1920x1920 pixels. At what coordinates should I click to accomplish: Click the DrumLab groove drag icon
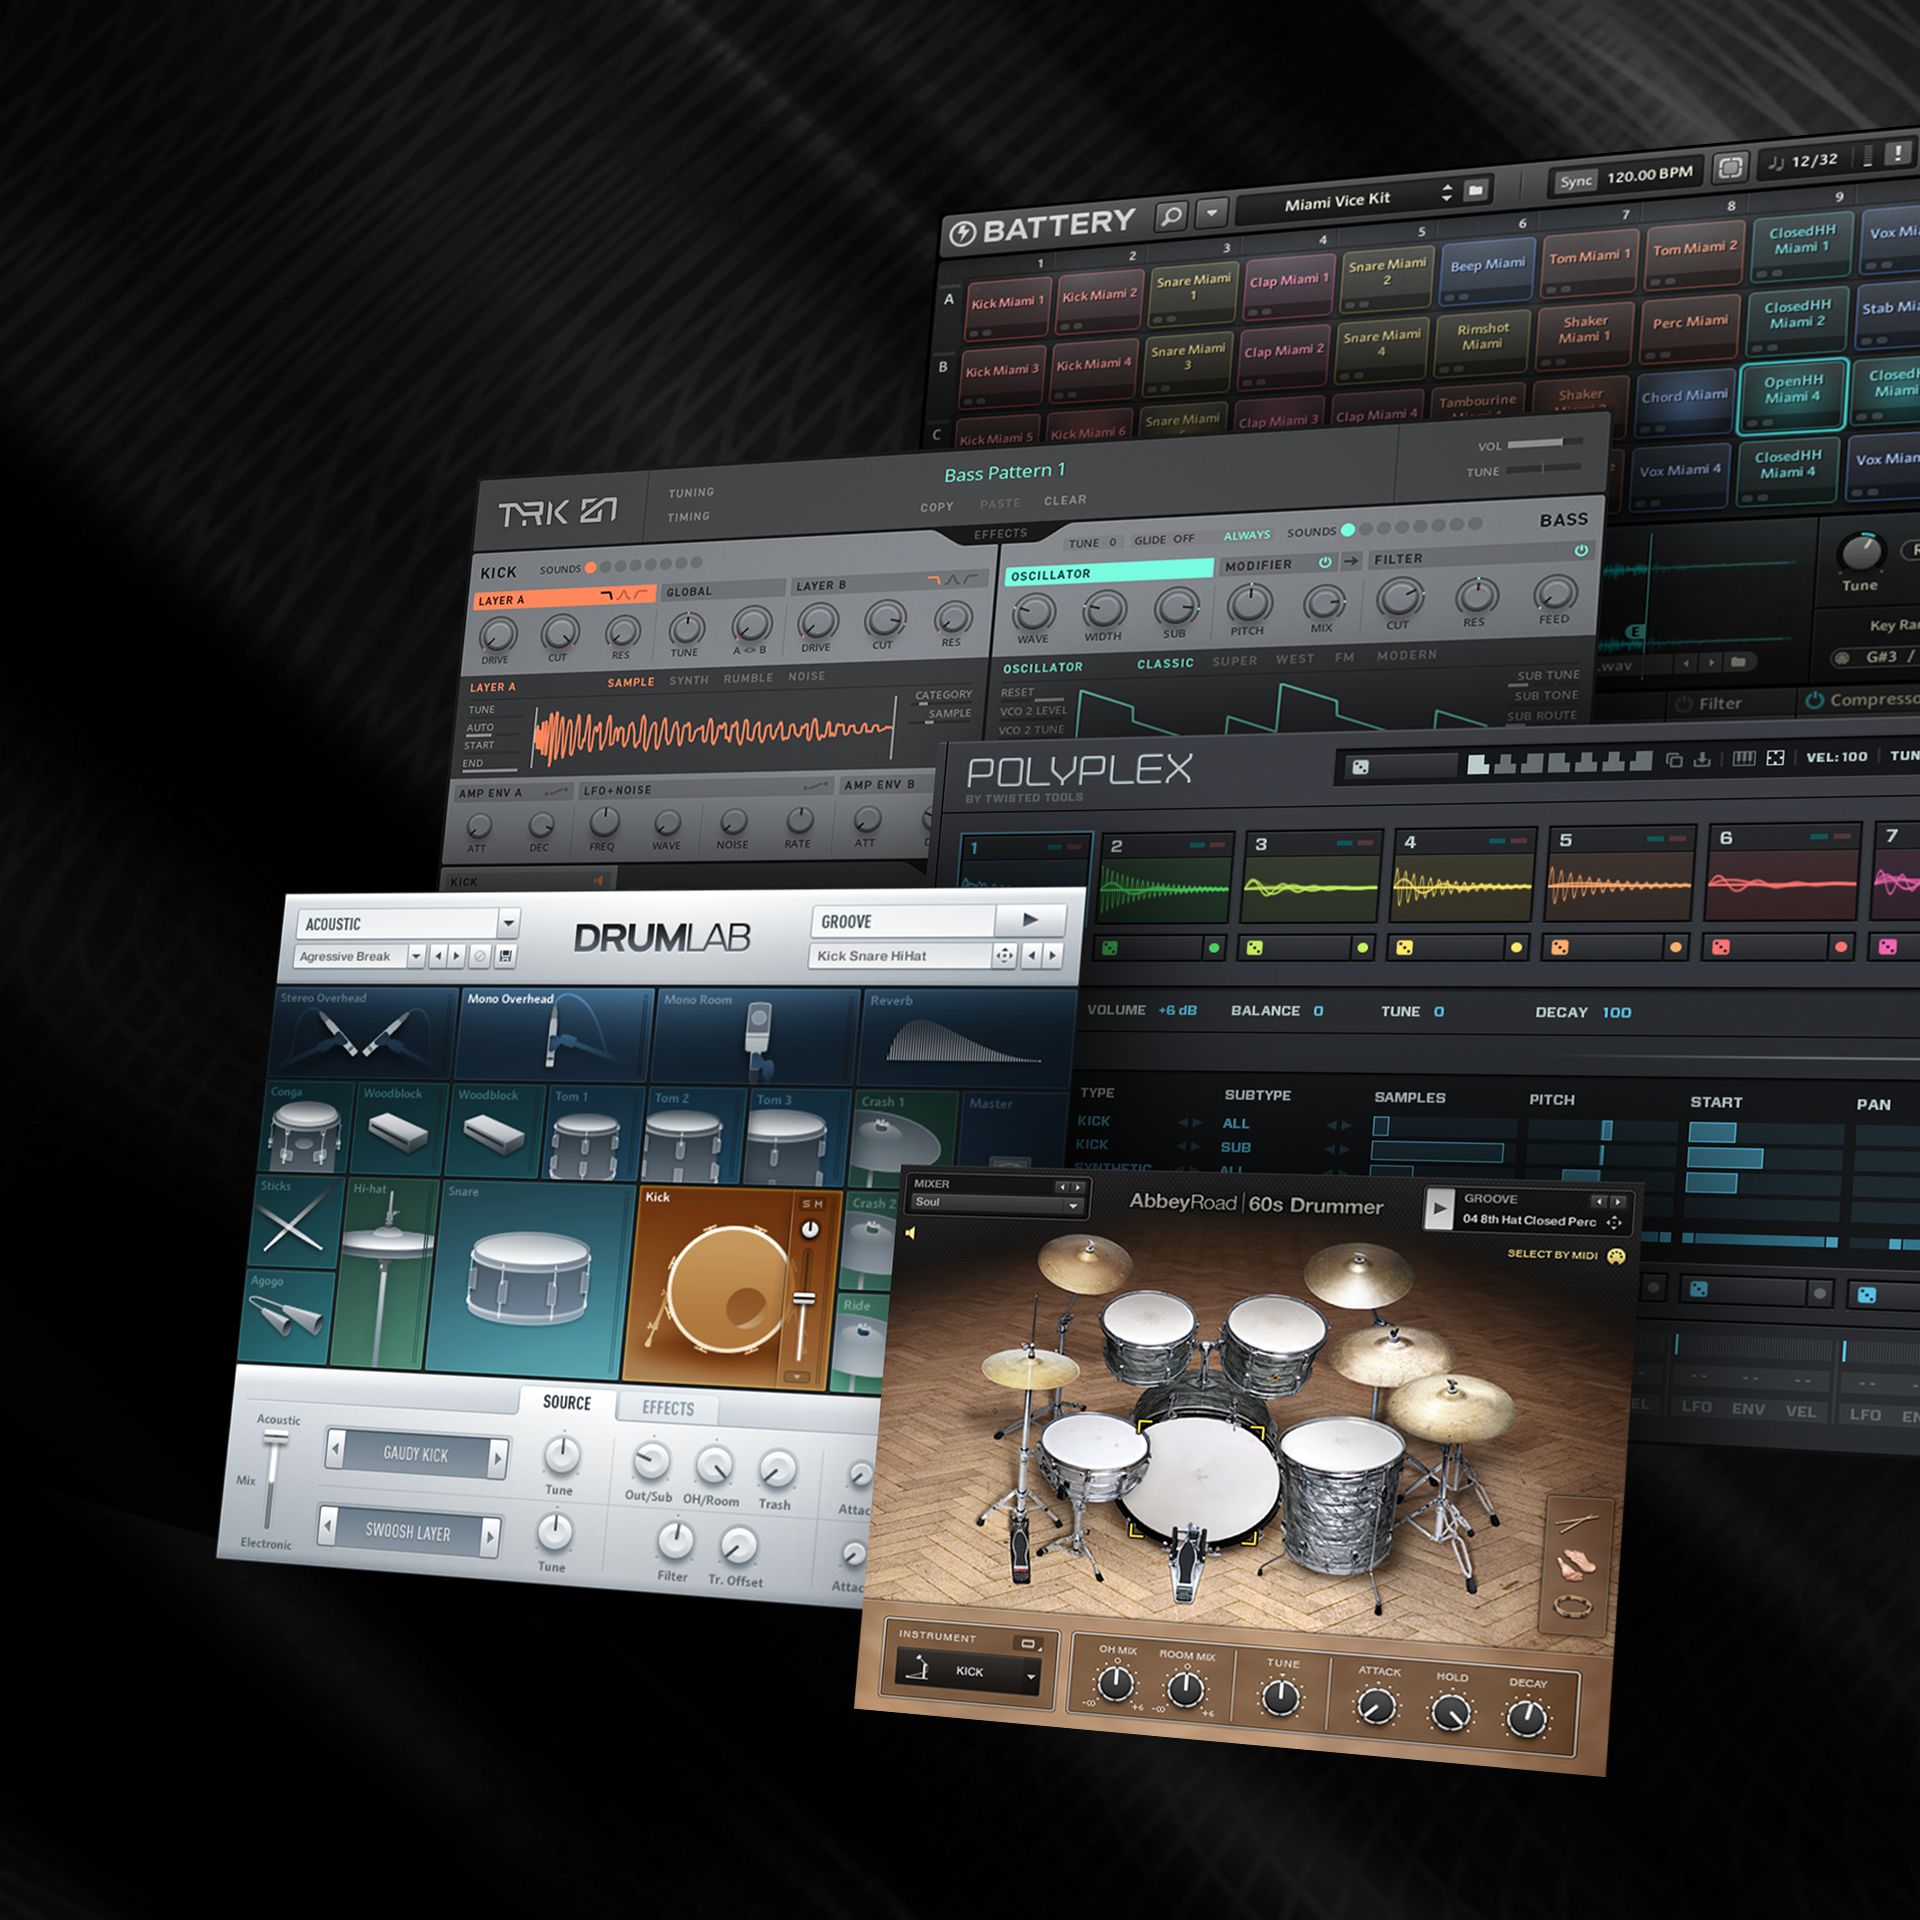point(1004,956)
